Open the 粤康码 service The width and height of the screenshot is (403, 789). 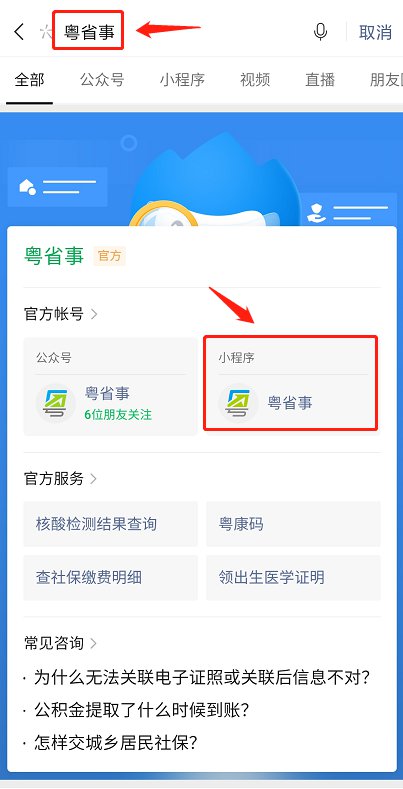[x=293, y=524]
